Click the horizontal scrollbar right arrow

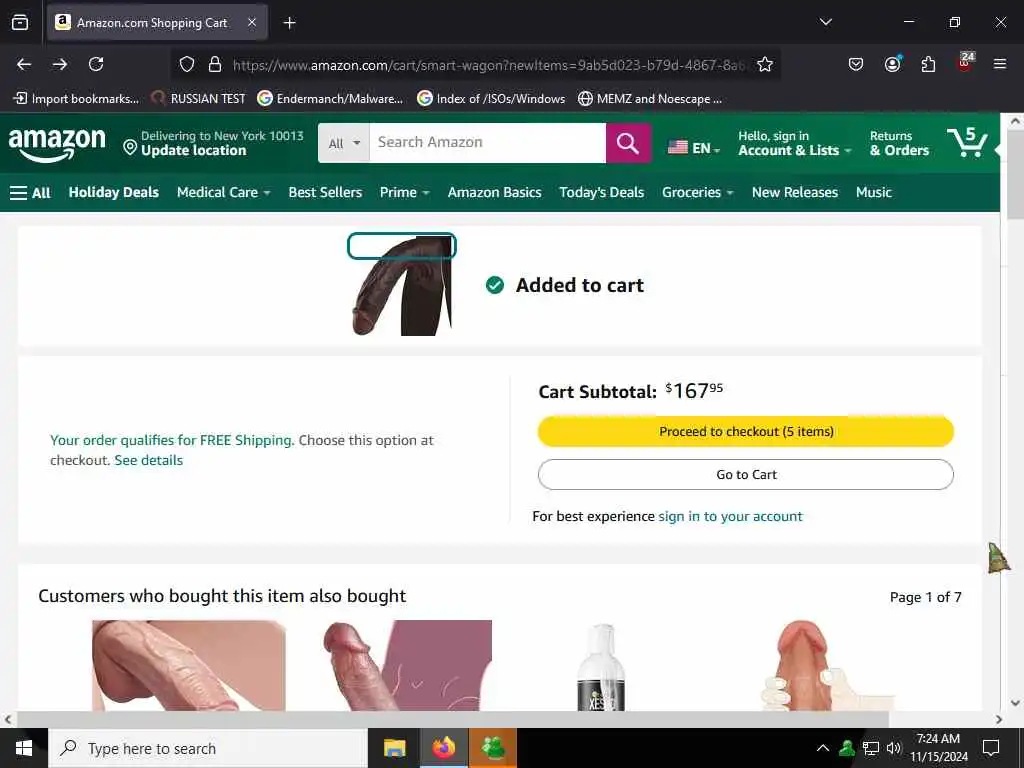pyautogui.click(x=999, y=720)
